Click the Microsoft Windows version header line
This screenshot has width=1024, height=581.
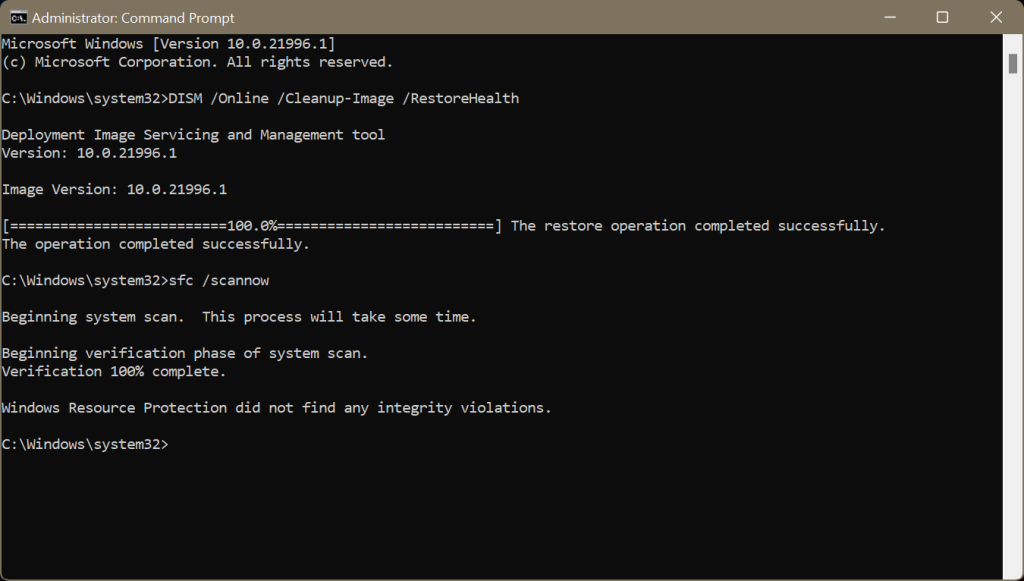tap(168, 44)
